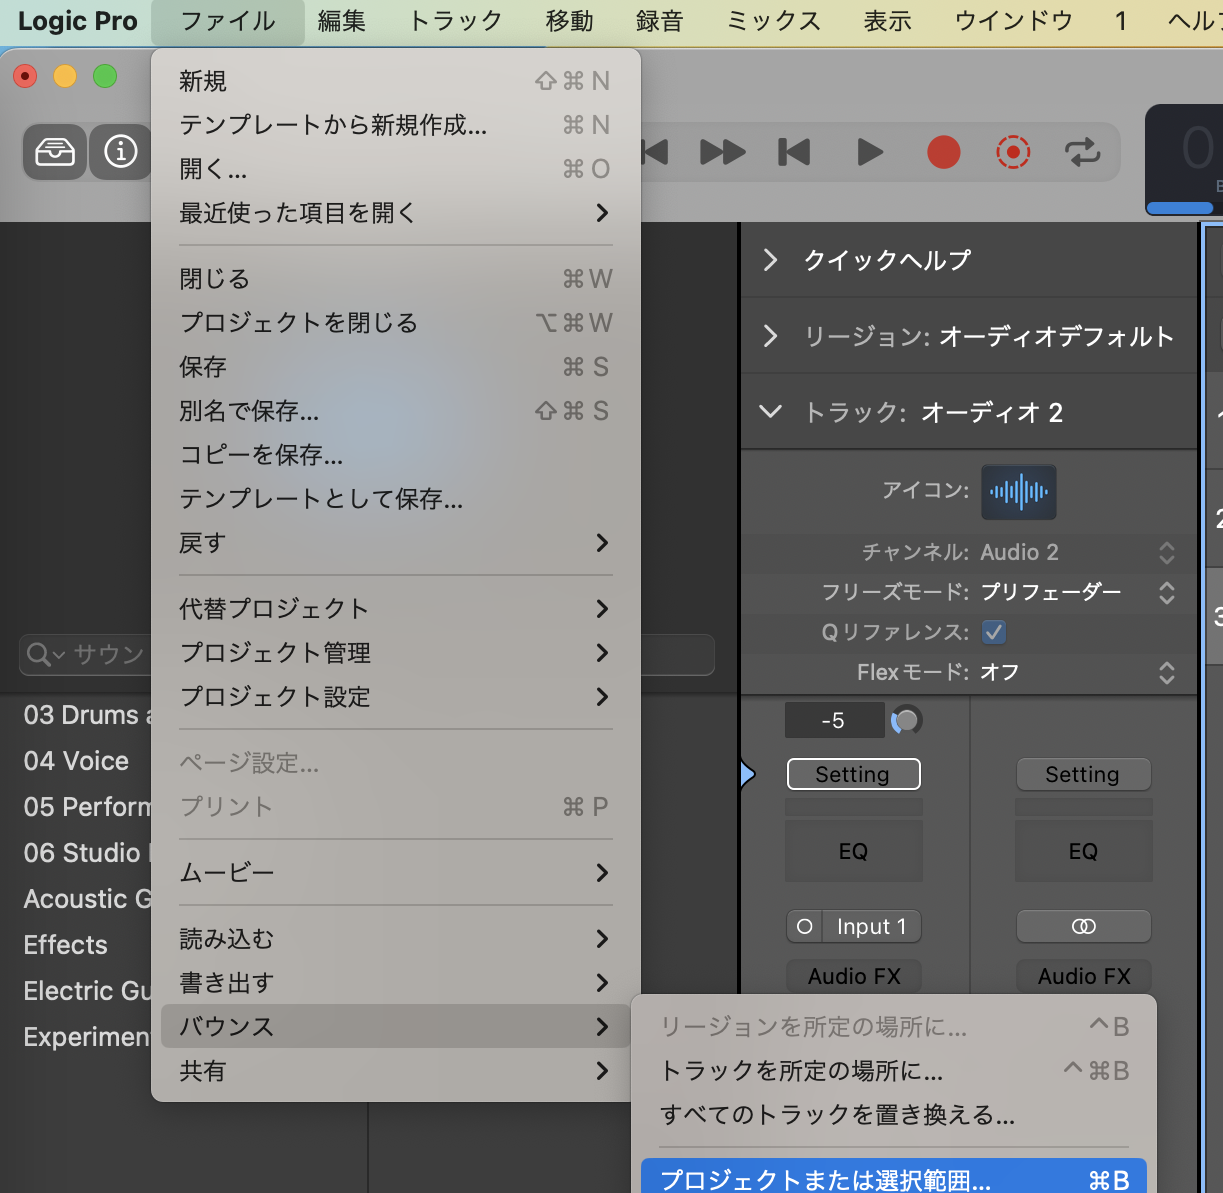Select the Effects library category

coord(65,945)
